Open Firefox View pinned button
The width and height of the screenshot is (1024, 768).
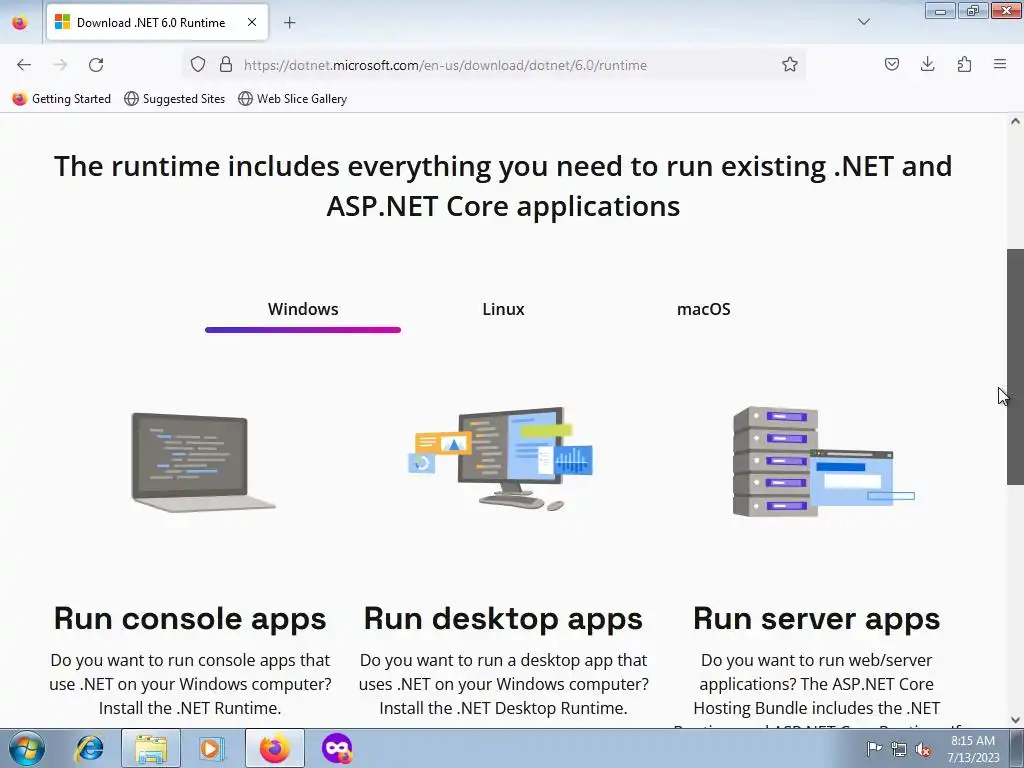tap(20, 23)
